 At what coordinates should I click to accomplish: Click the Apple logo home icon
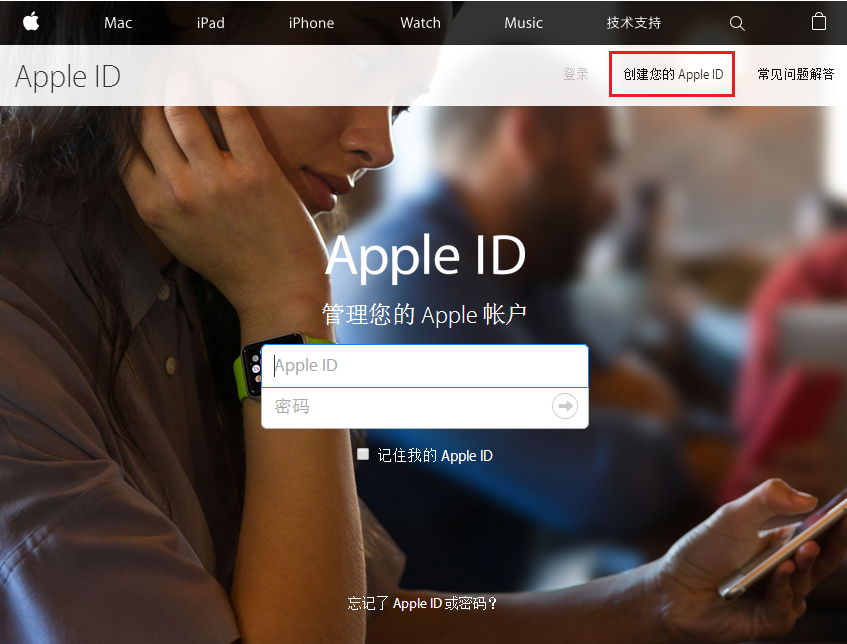pos(31,22)
